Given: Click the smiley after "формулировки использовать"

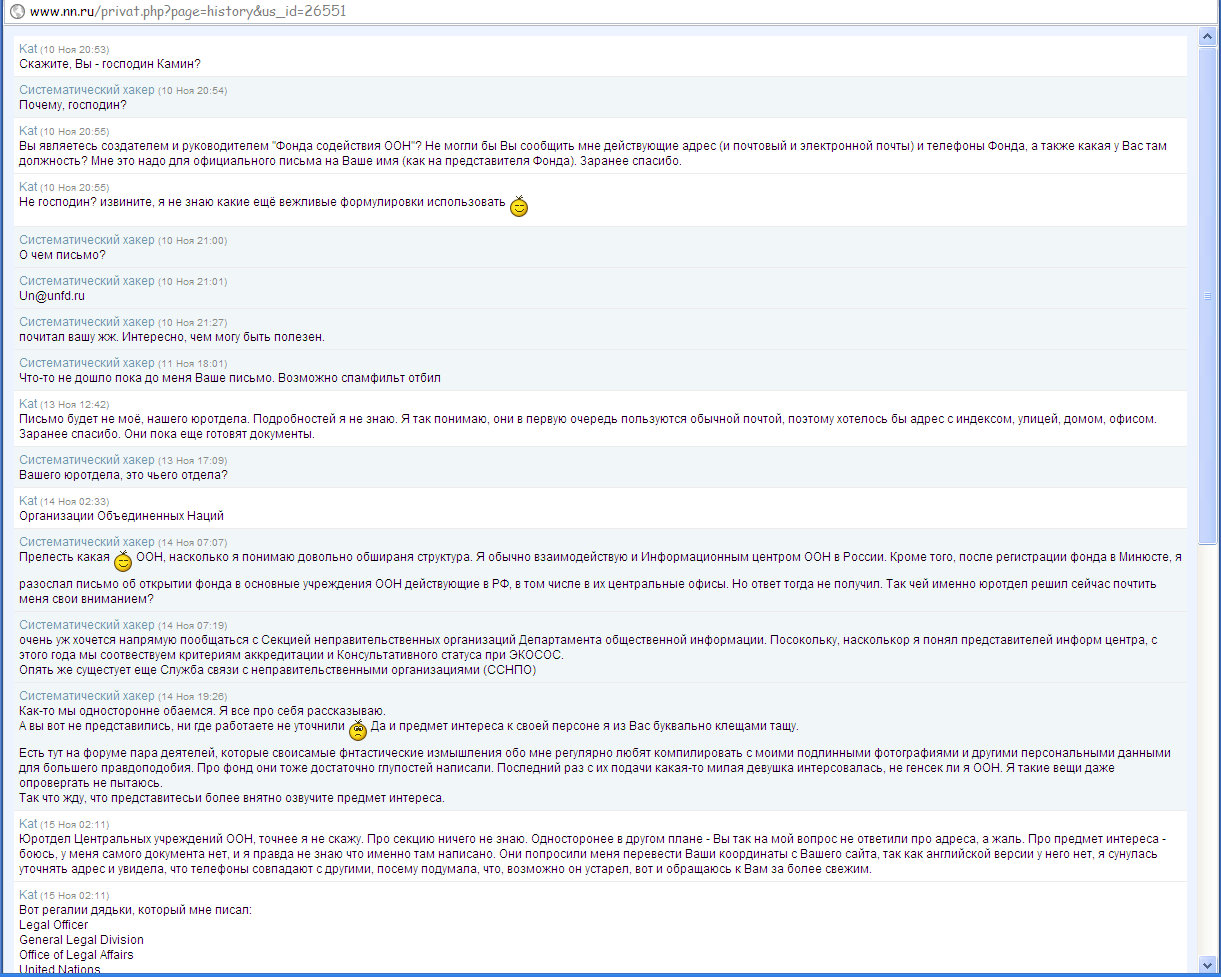Looking at the screenshot, I should (x=519, y=207).
